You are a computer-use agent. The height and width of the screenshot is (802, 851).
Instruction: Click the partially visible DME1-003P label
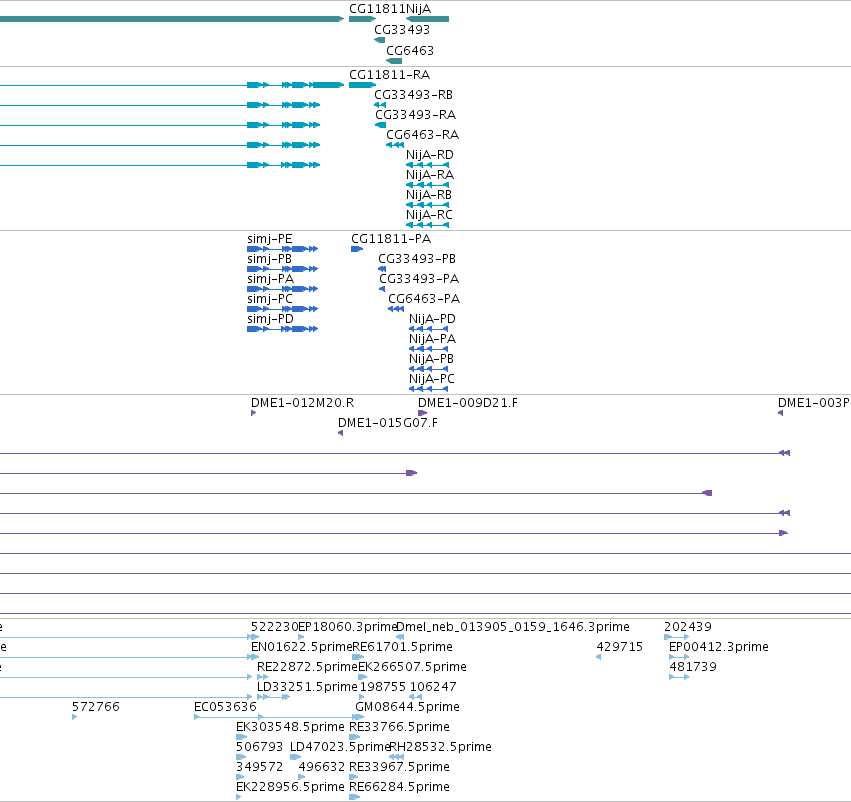814,403
